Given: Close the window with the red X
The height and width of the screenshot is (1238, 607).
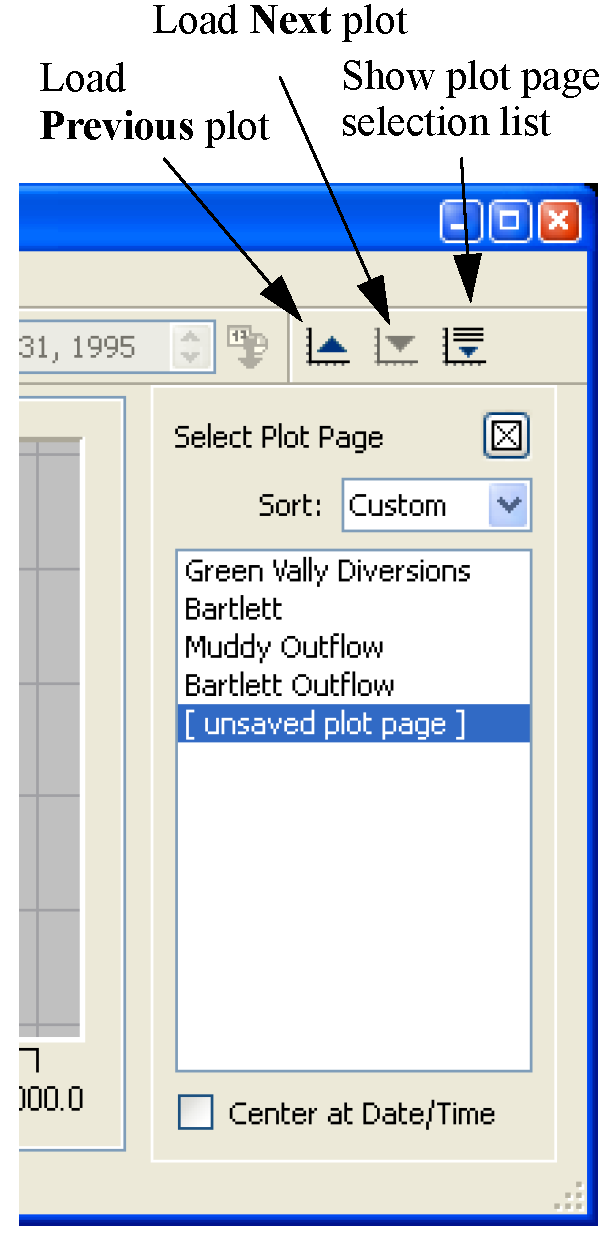Looking at the screenshot, I should tap(559, 222).
